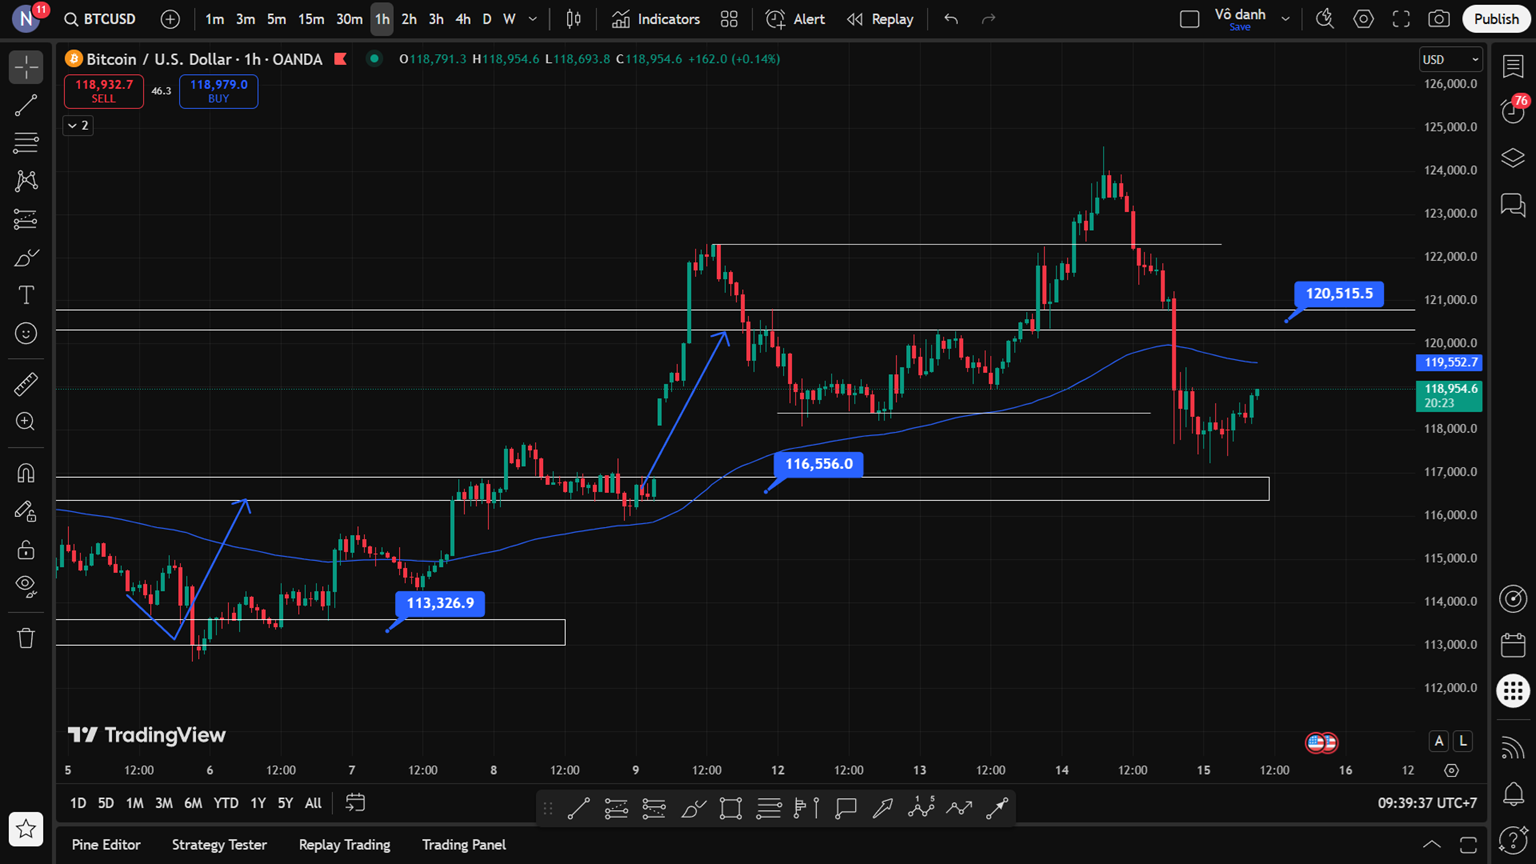Open the layout name dropdown arrow beside Vô danh
Viewport: 1536px width, 864px height.
point(1285,19)
